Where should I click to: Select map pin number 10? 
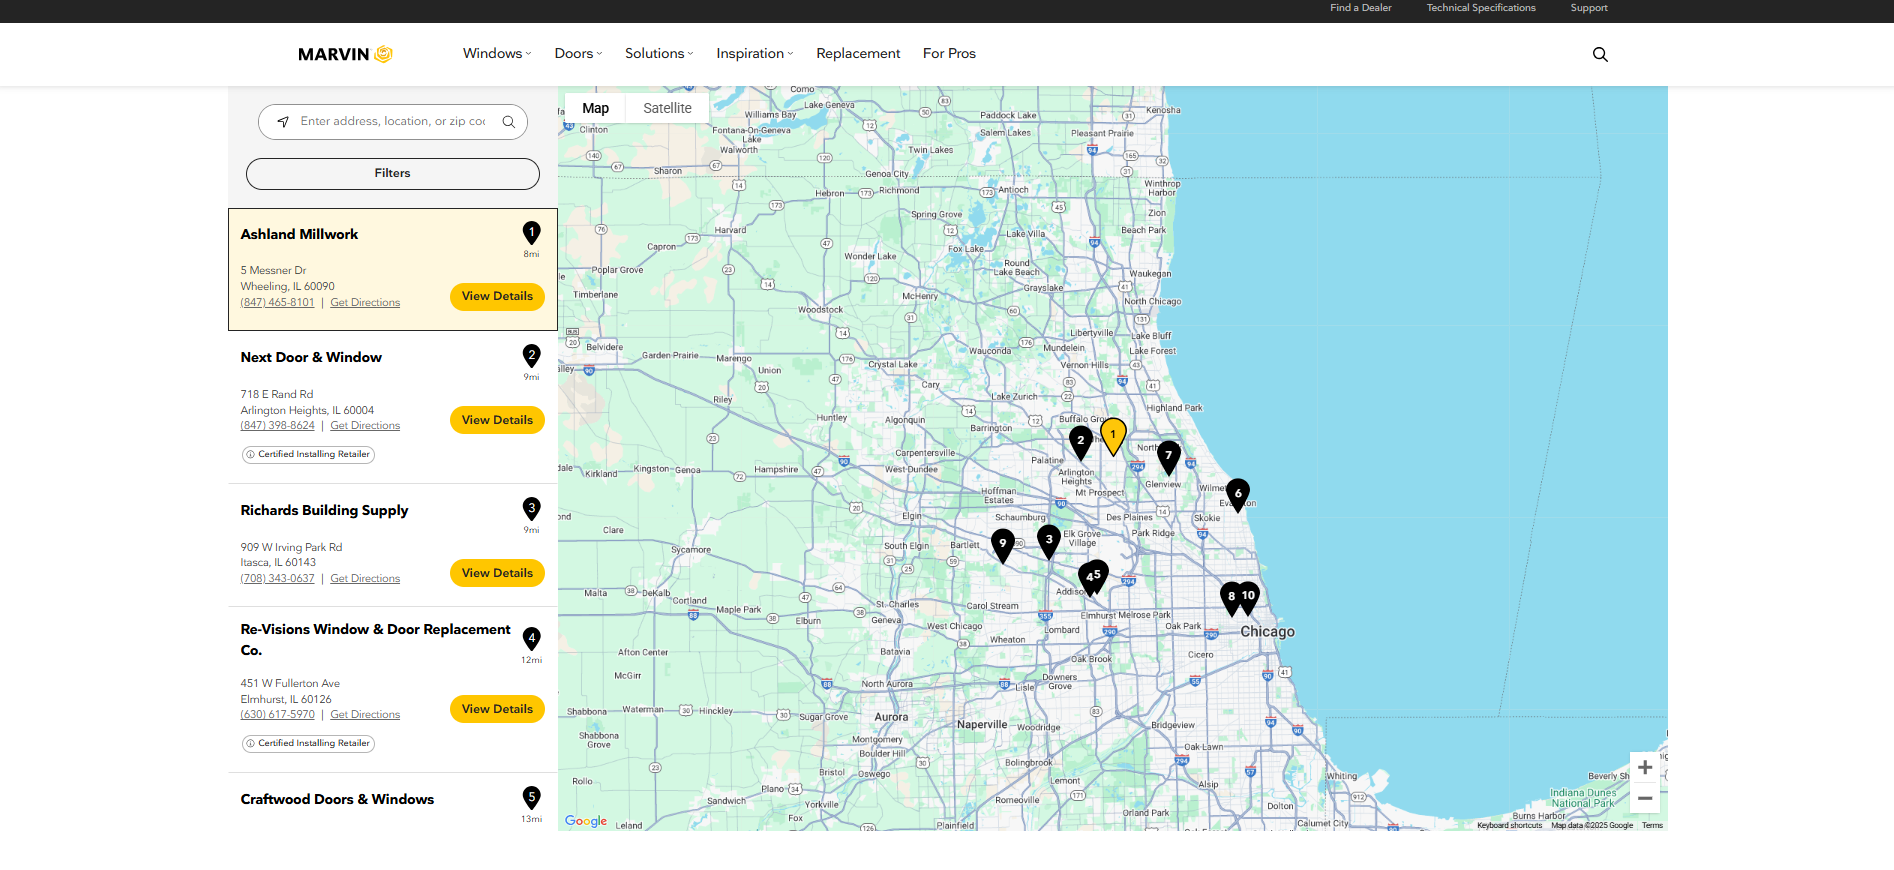coord(1249,597)
